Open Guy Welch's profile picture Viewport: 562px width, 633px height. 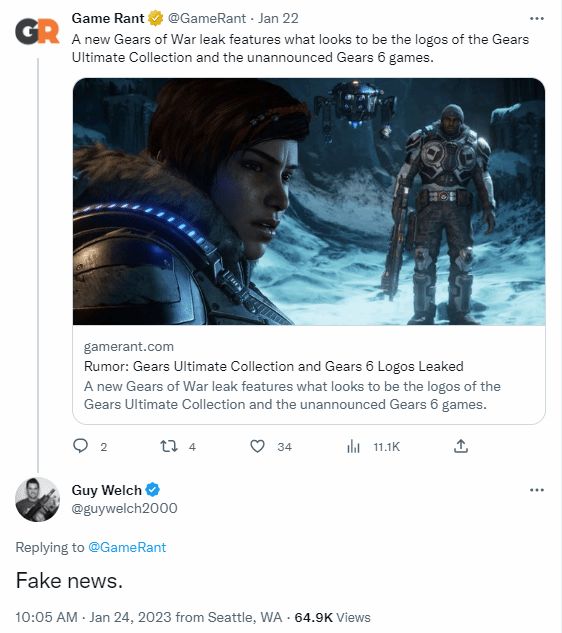click(x=38, y=499)
